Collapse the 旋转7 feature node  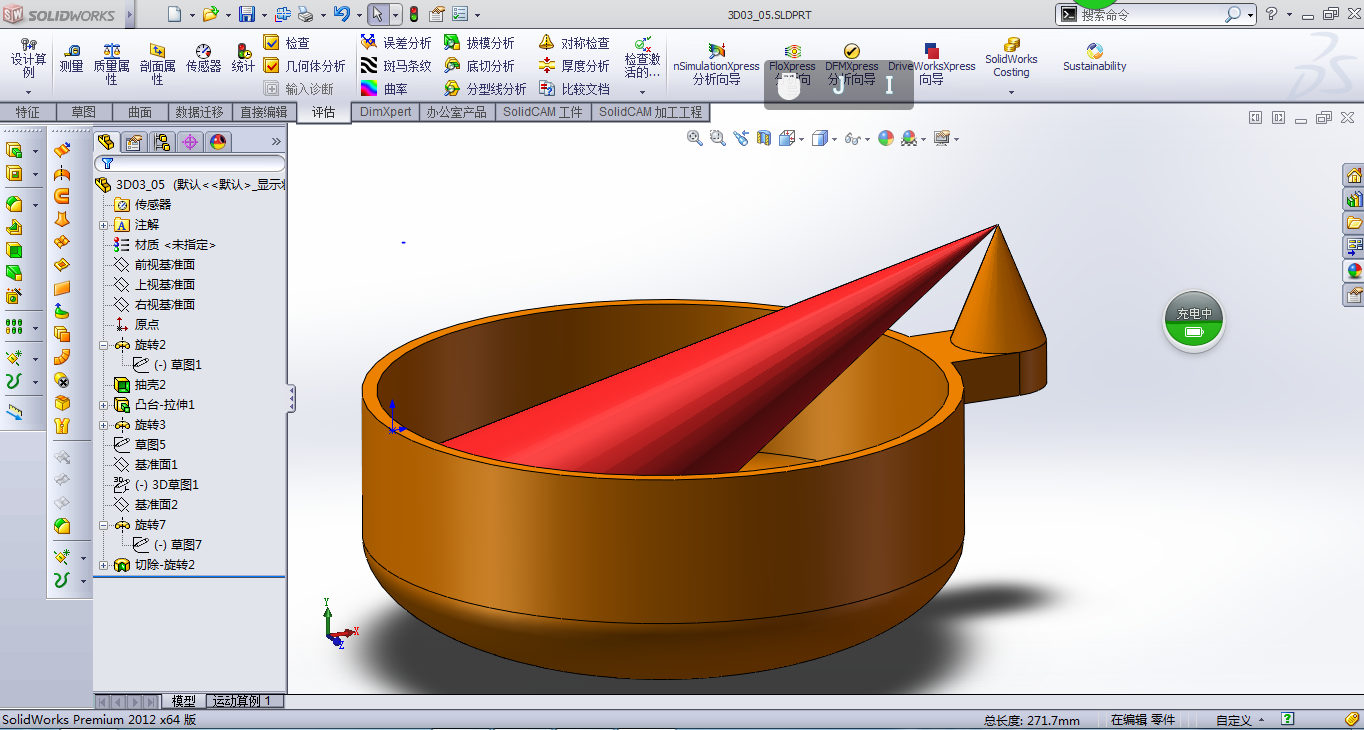pos(104,525)
